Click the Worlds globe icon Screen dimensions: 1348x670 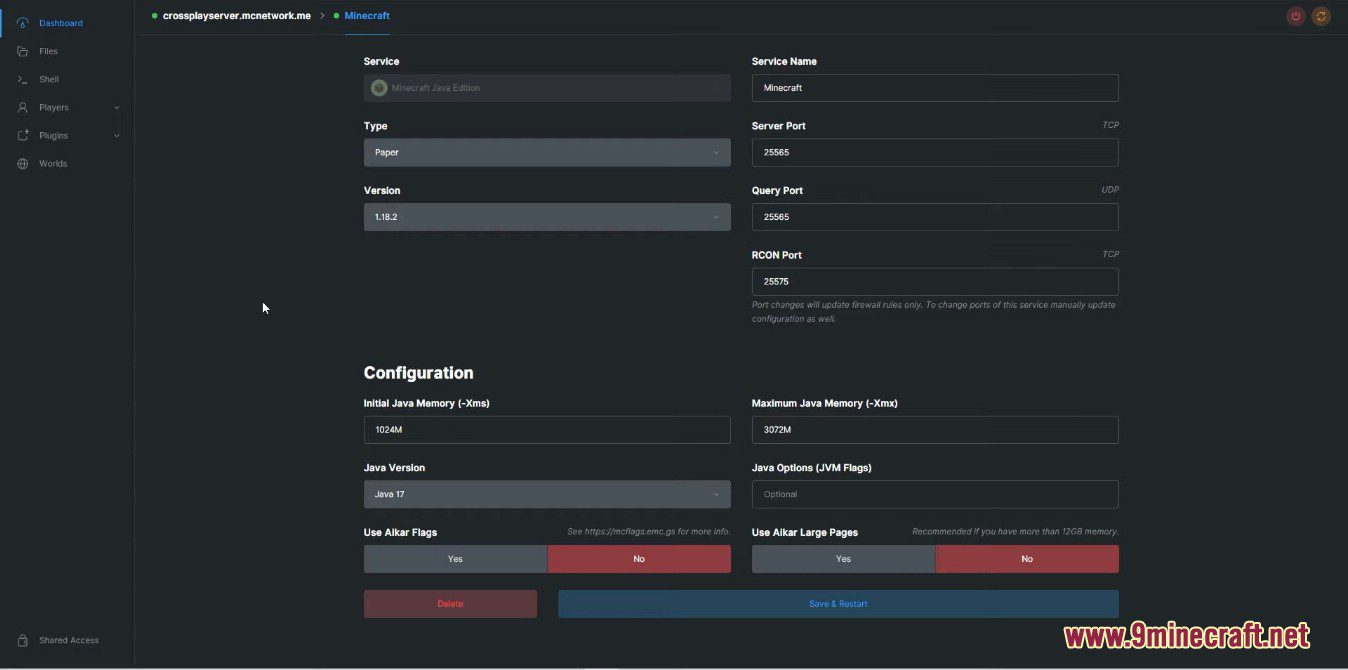coord(23,163)
